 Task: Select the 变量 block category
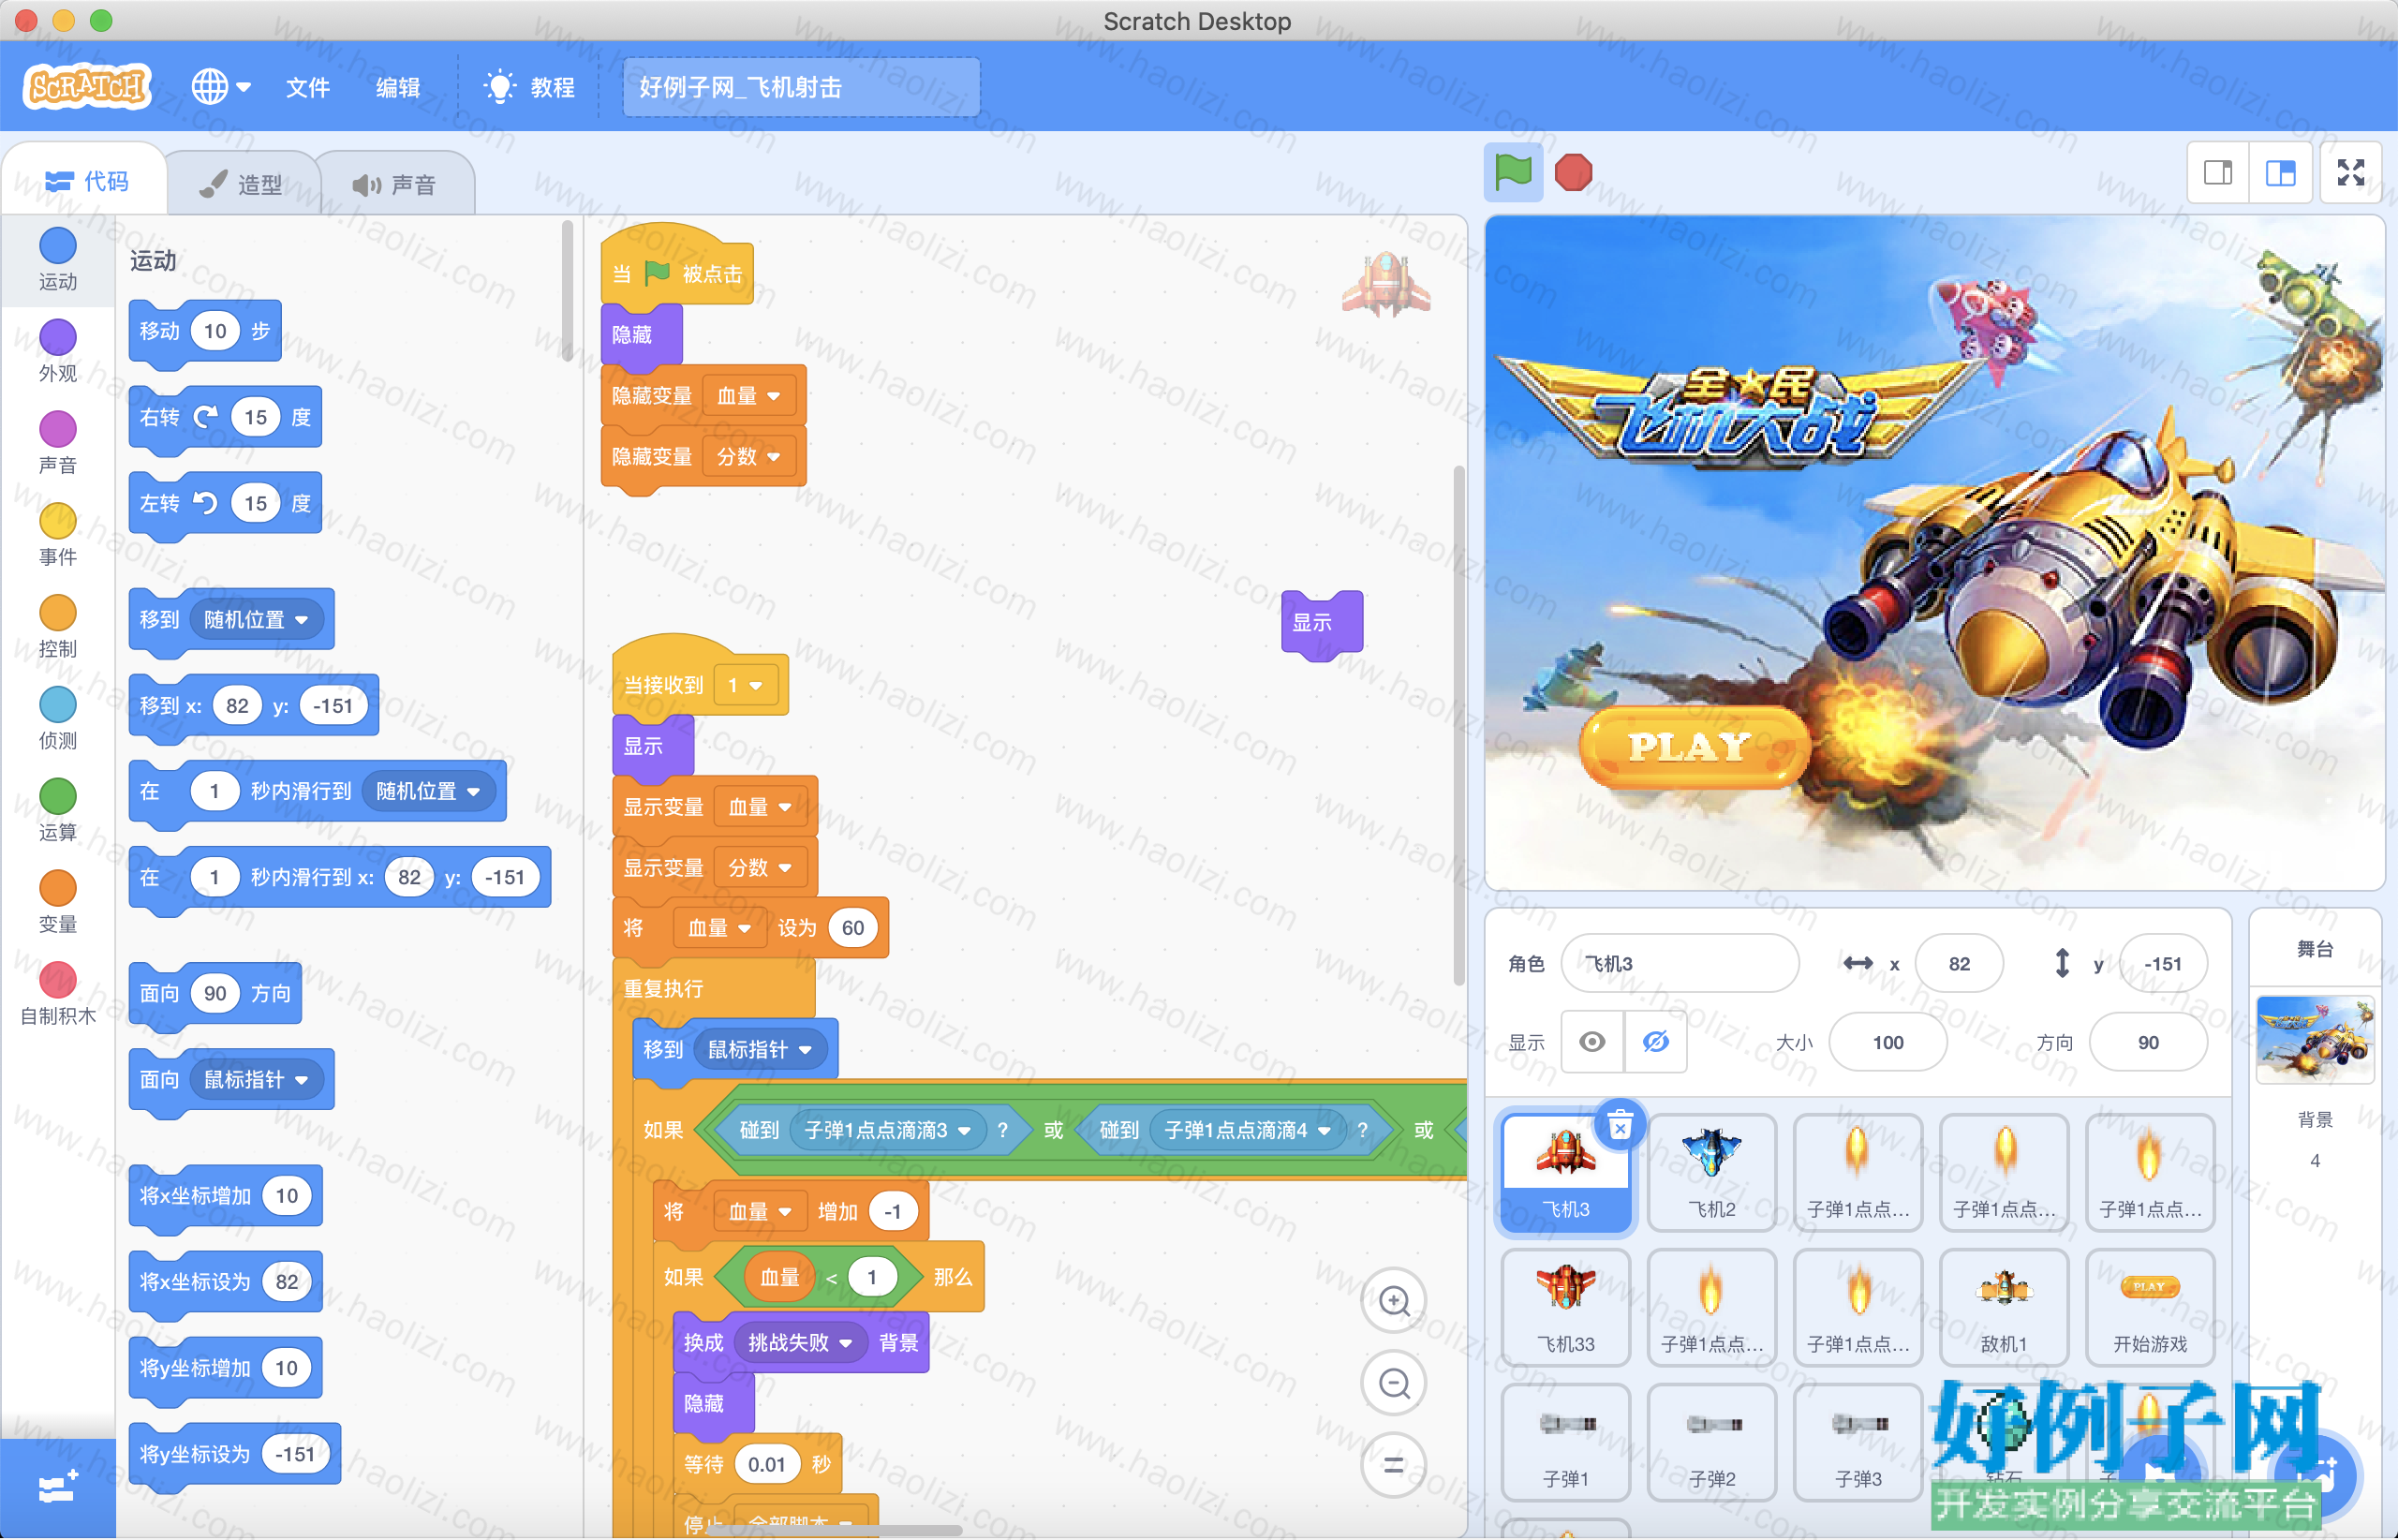(58, 902)
